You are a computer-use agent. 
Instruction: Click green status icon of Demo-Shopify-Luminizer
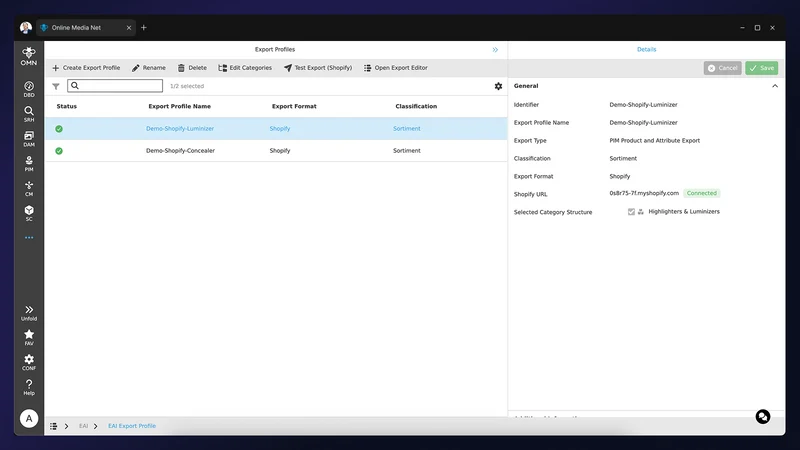coord(59,129)
